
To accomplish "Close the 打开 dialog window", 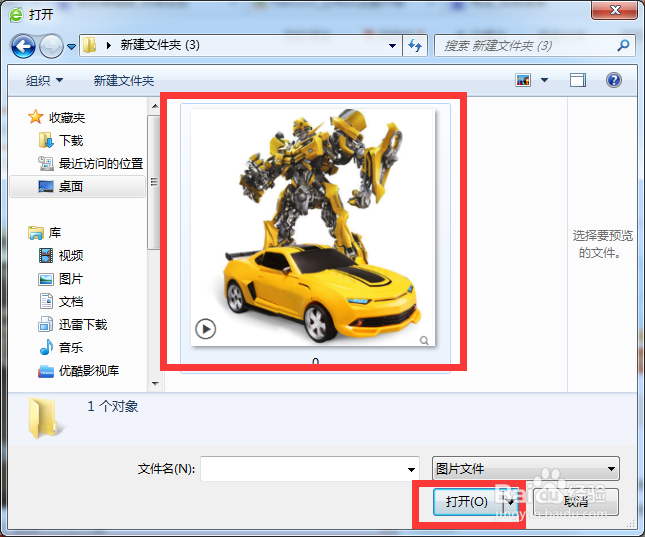I will (x=615, y=10).
